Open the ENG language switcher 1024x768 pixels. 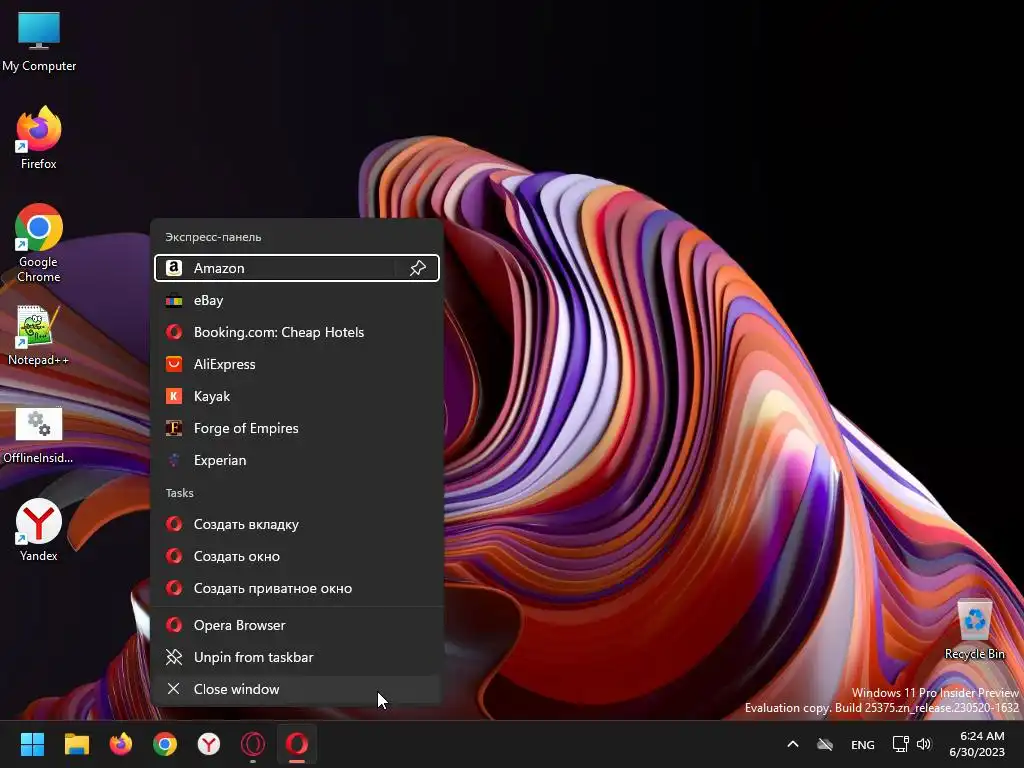coord(863,744)
